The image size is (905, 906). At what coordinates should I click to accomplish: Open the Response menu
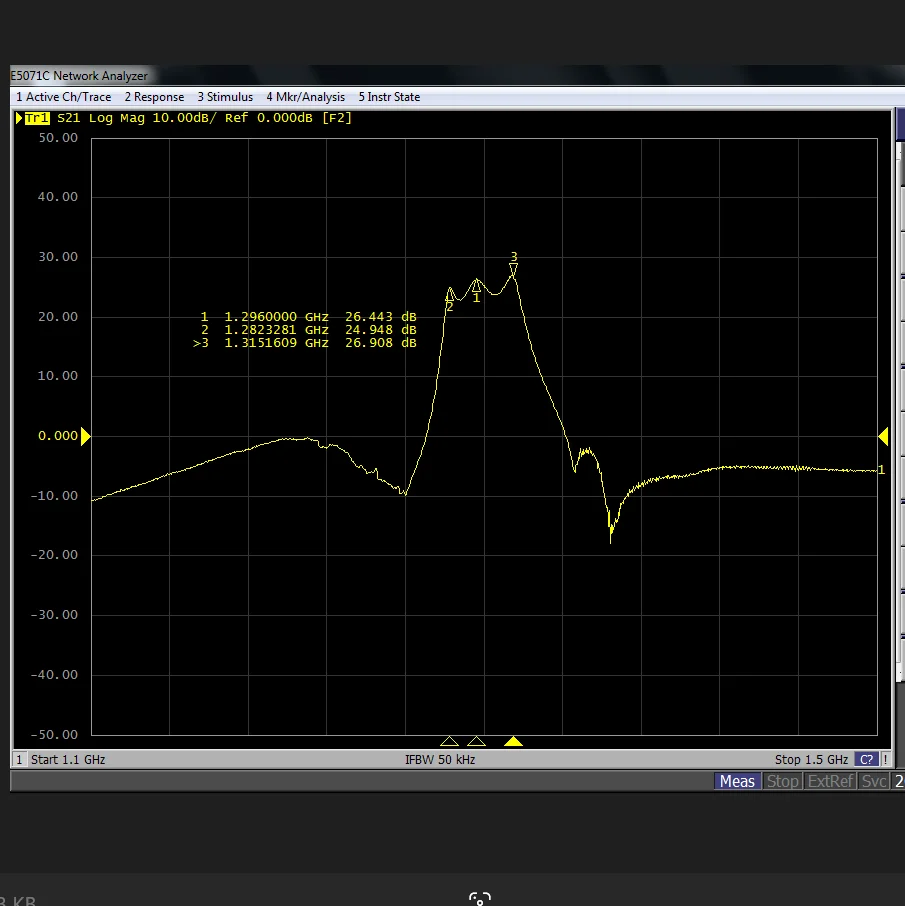[x=154, y=97]
